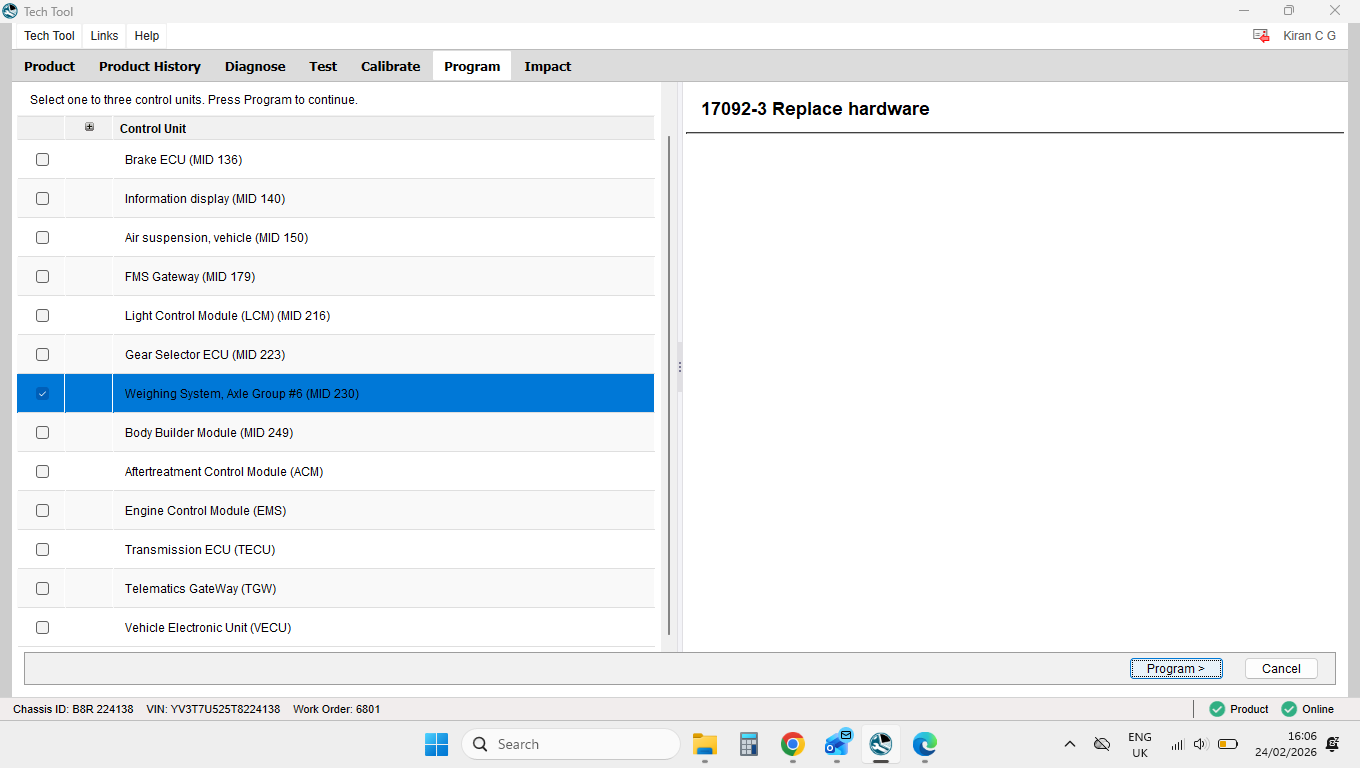Click the cloud sync off tray icon
The width and height of the screenshot is (1360, 768).
click(x=1102, y=744)
